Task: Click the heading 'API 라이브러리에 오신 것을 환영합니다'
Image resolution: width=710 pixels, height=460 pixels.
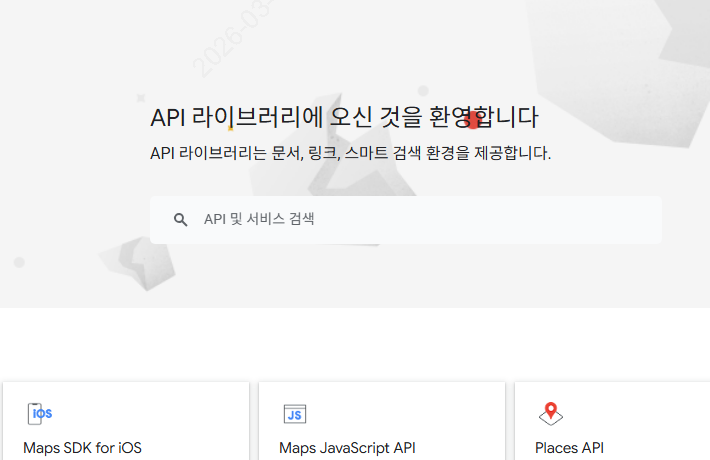Action: [x=344, y=117]
